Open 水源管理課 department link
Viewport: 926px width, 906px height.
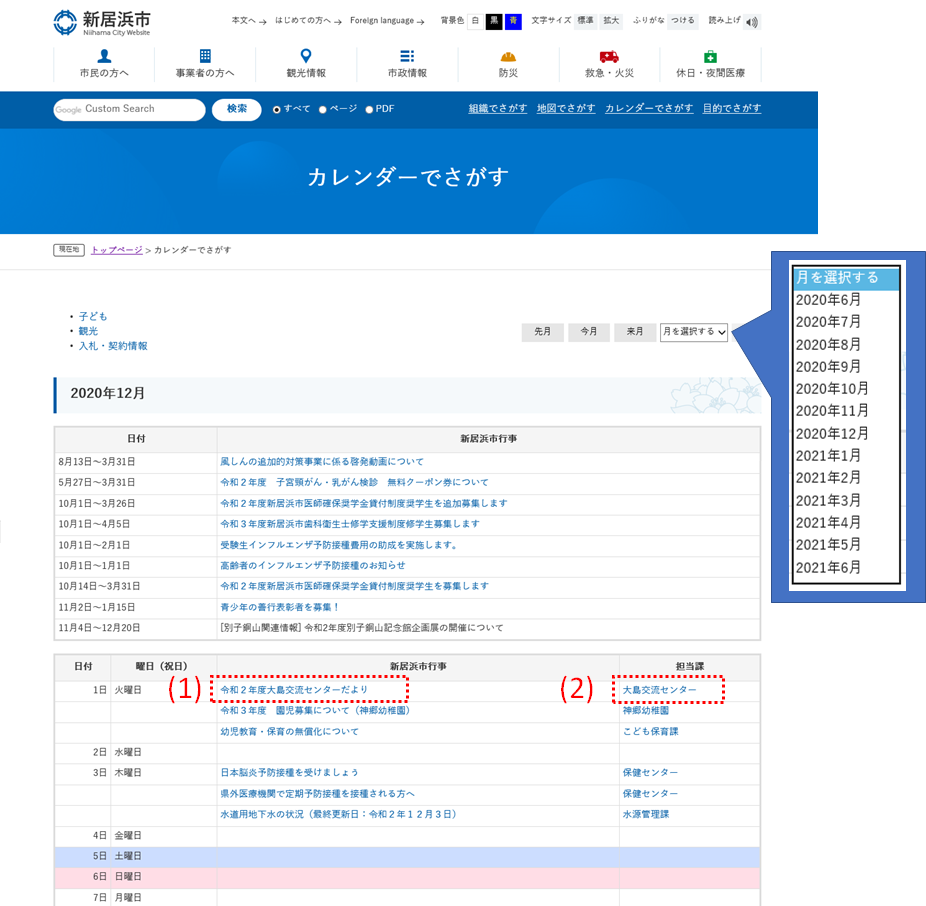(x=646, y=814)
